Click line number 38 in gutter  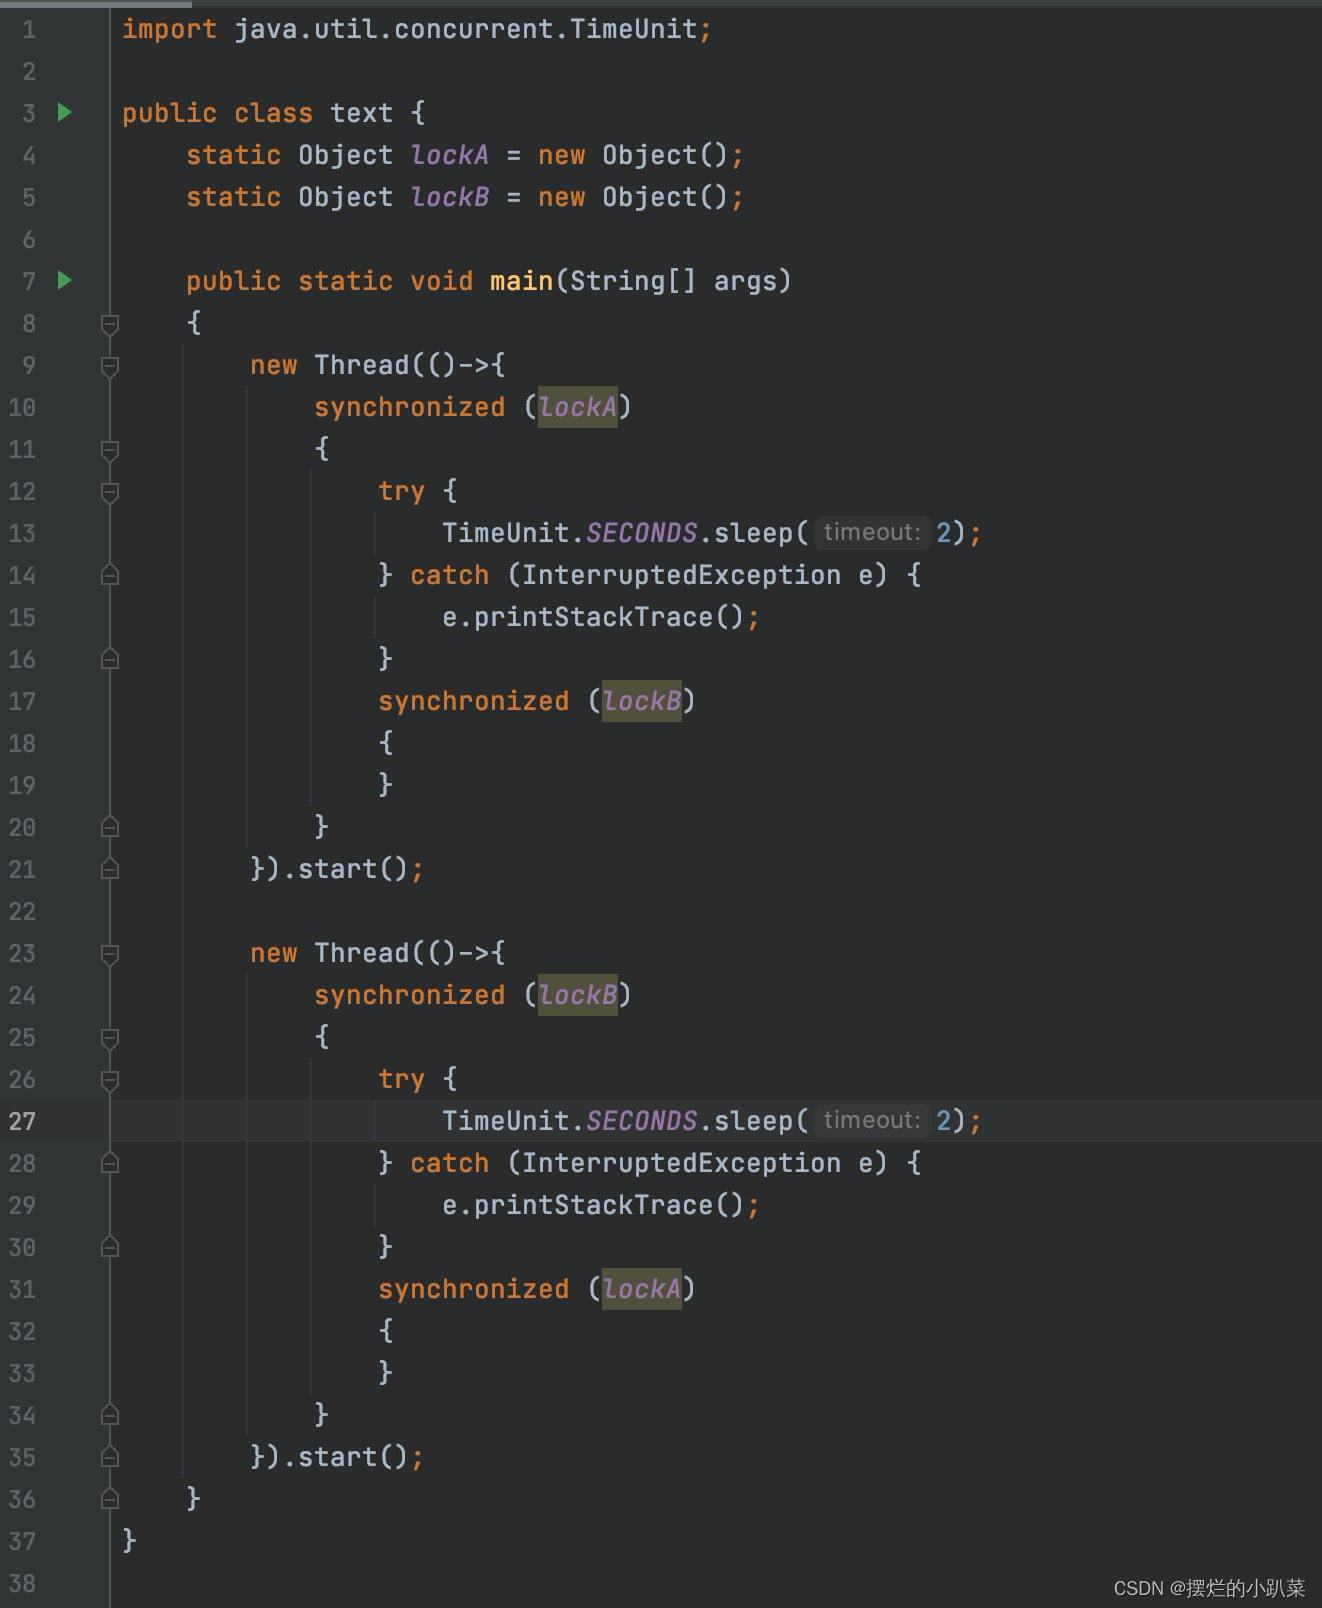point(22,1583)
